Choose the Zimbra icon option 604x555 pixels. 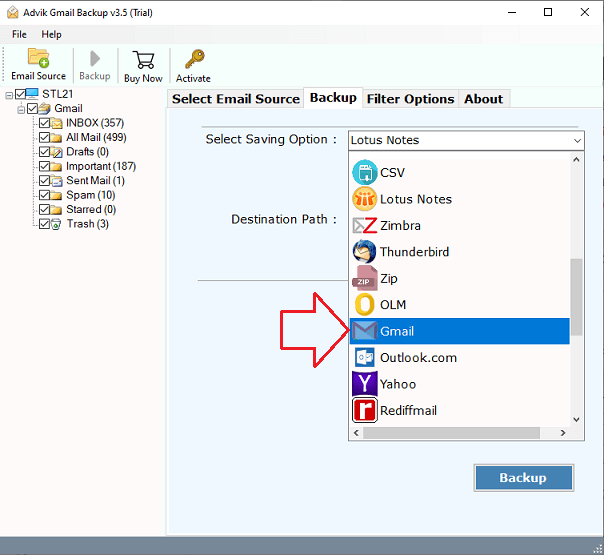[364, 225]
